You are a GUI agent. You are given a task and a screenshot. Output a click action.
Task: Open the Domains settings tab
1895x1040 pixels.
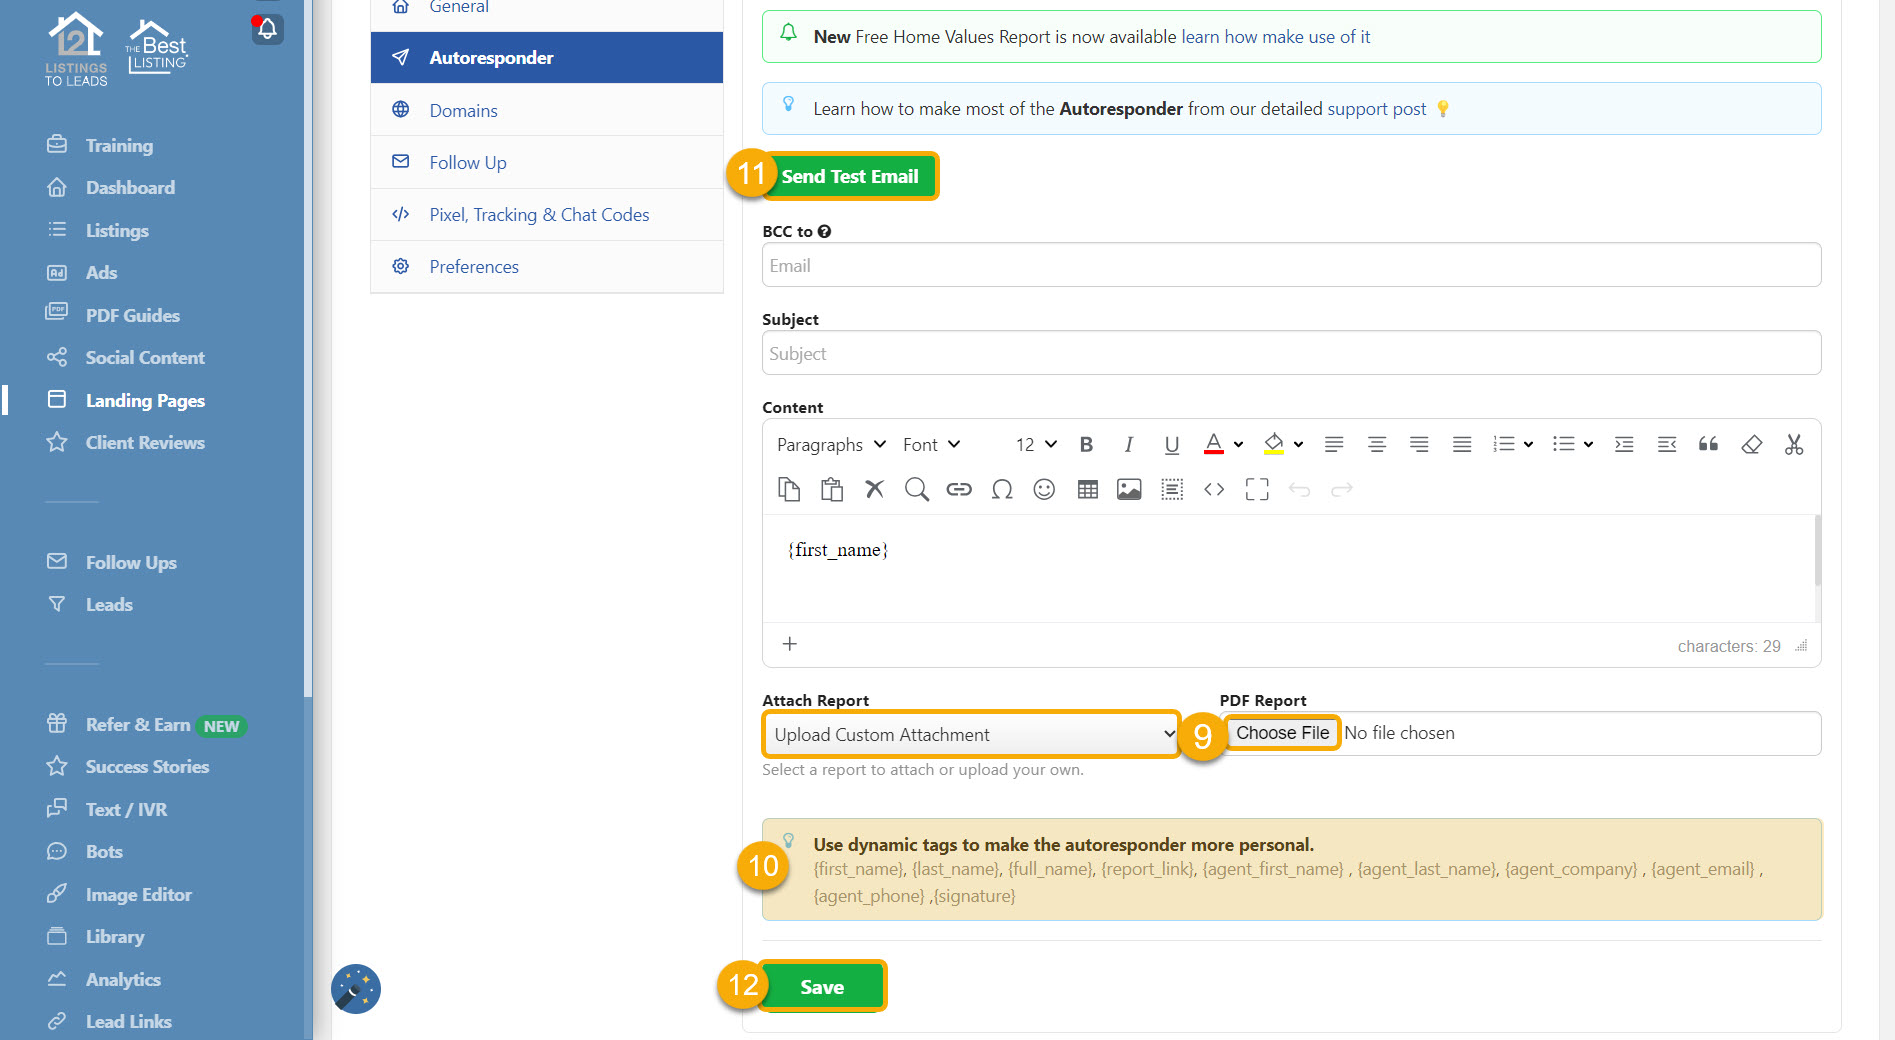point(463,110)
